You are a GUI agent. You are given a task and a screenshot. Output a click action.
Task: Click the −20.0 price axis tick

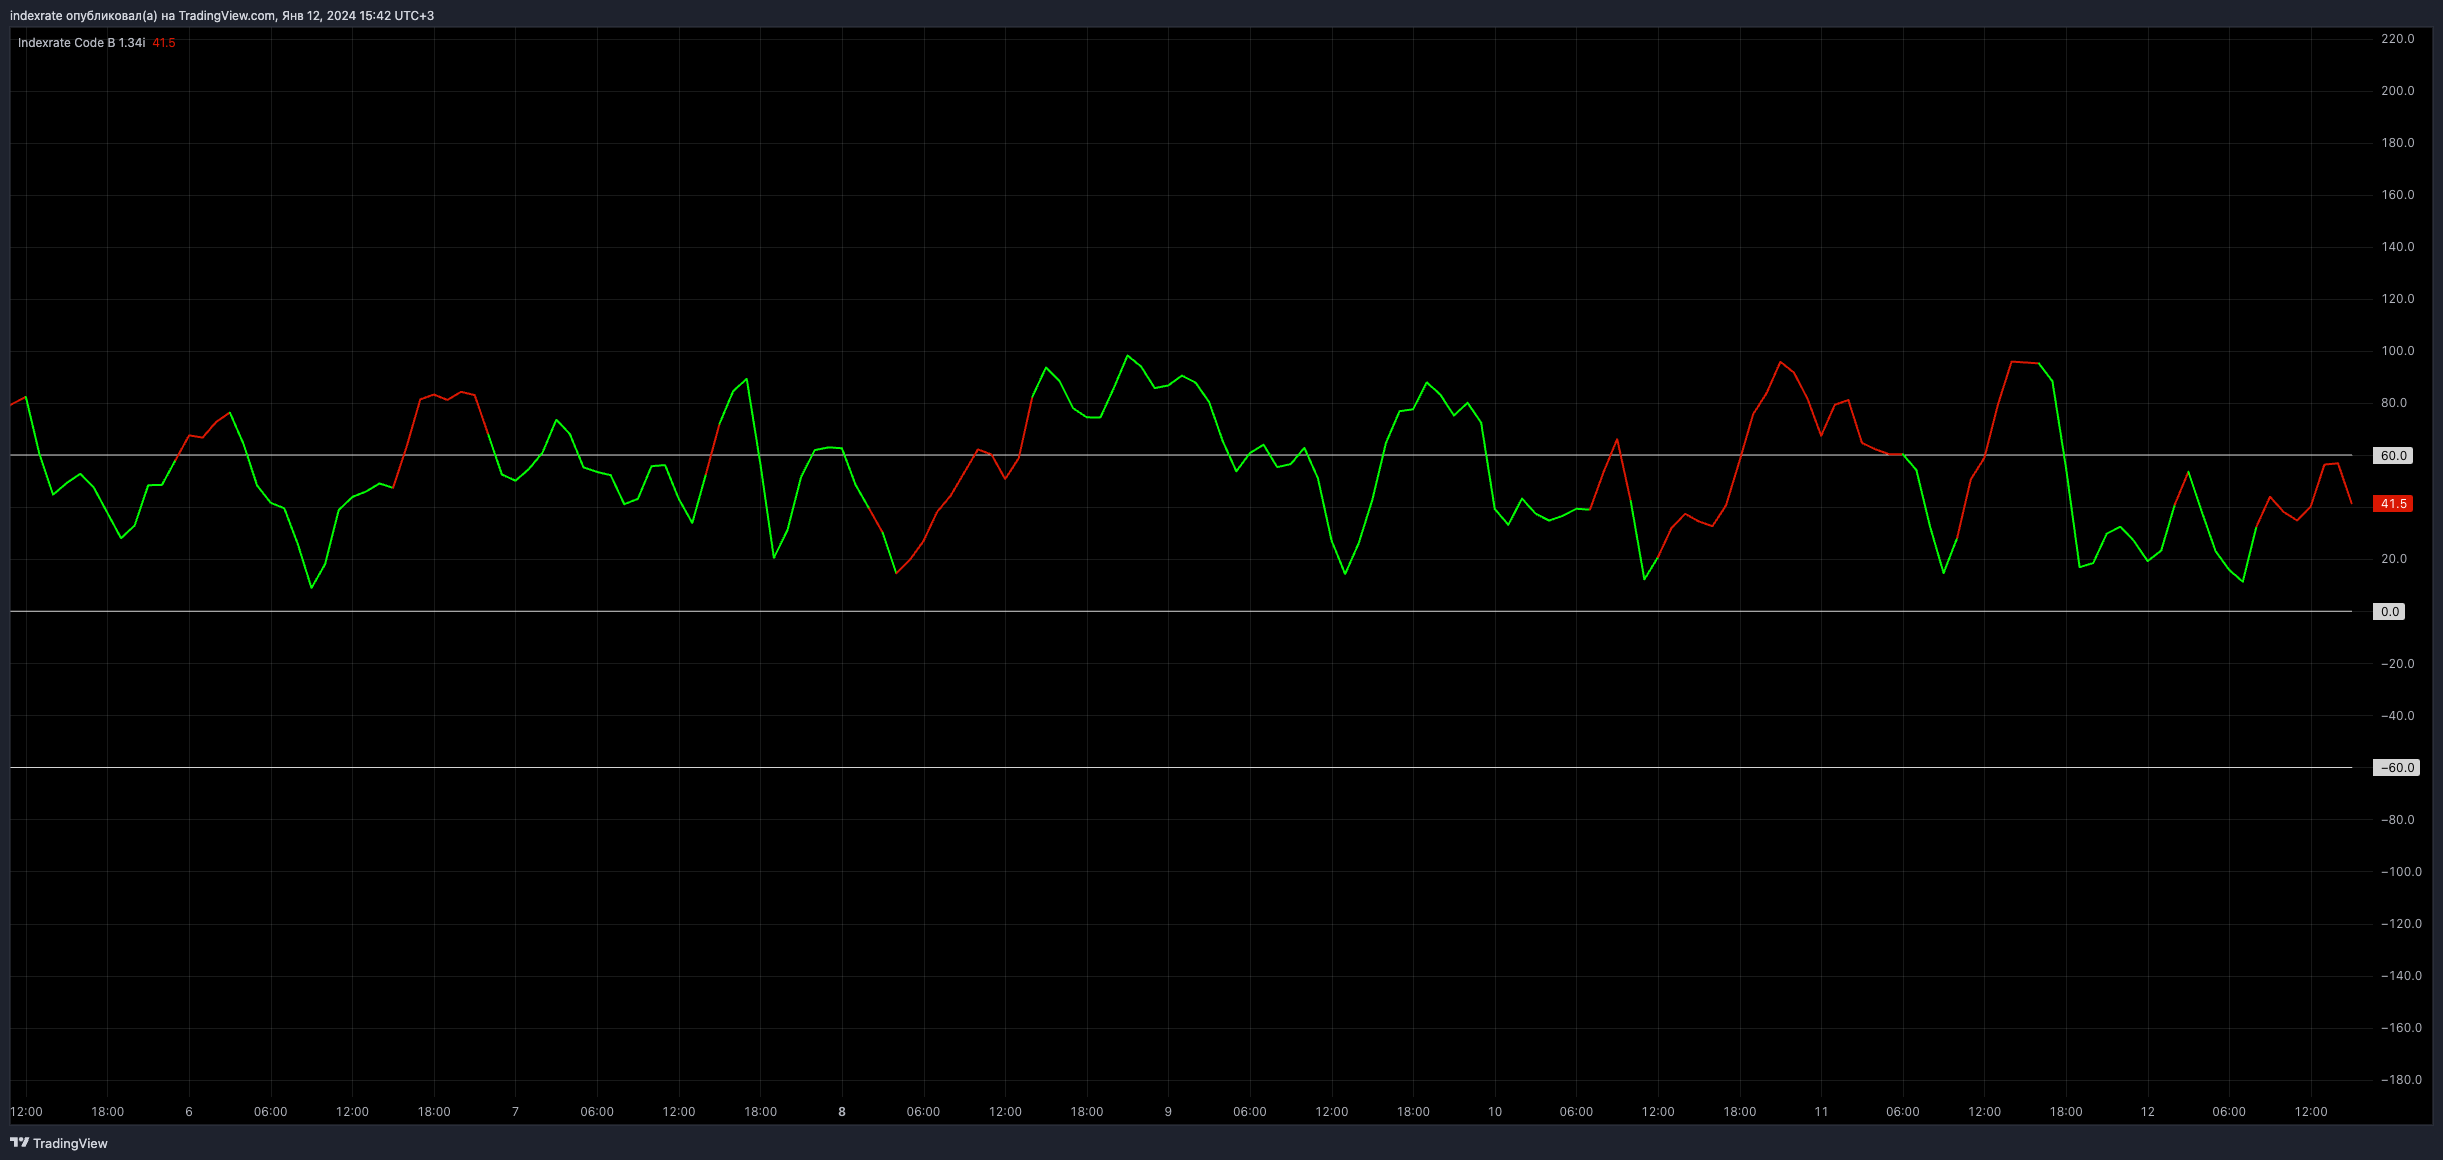2397,664
